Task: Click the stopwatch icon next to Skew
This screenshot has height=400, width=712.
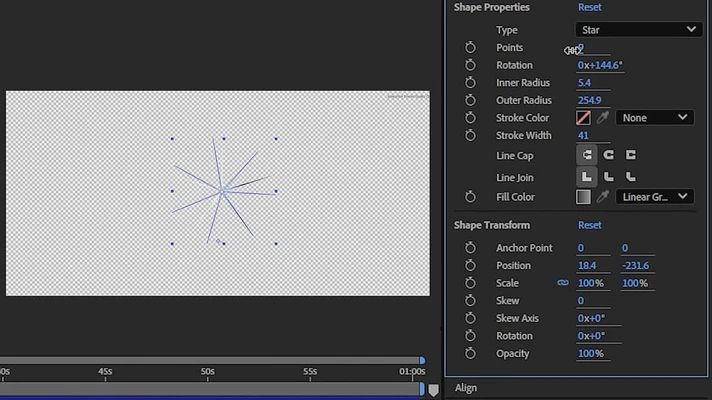Action: pos(470,301)
